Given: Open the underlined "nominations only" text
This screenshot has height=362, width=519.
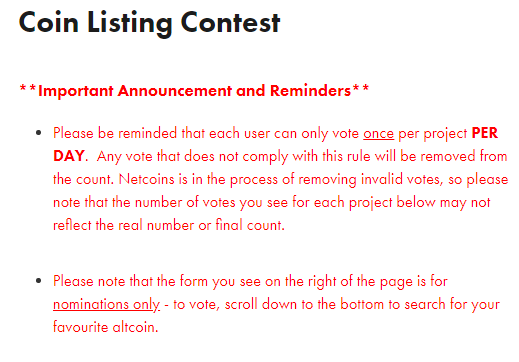Looking at the screenshot, I should tap(106, 304).
